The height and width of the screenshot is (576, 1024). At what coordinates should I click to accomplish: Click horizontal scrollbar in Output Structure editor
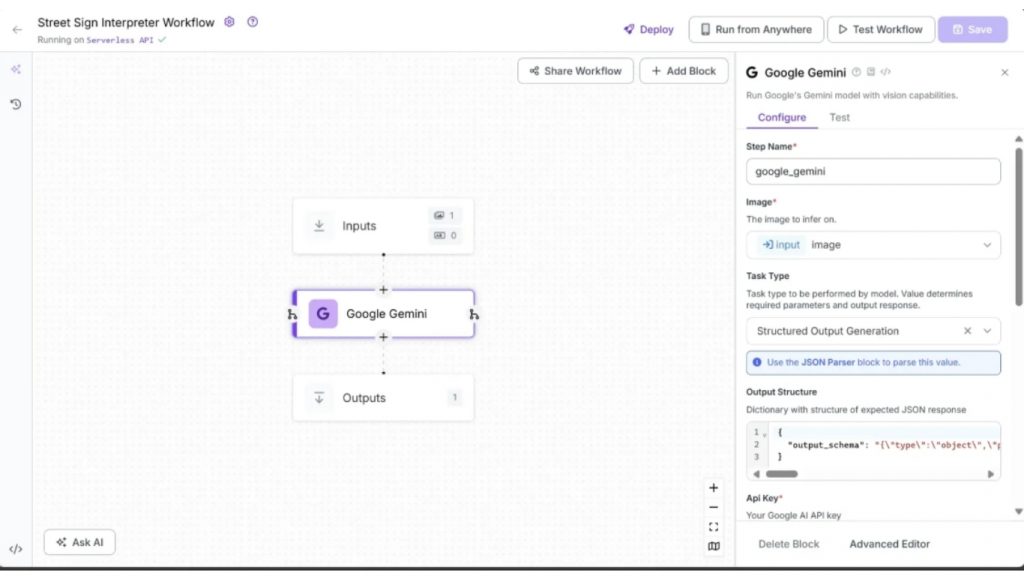pos(782,474)
